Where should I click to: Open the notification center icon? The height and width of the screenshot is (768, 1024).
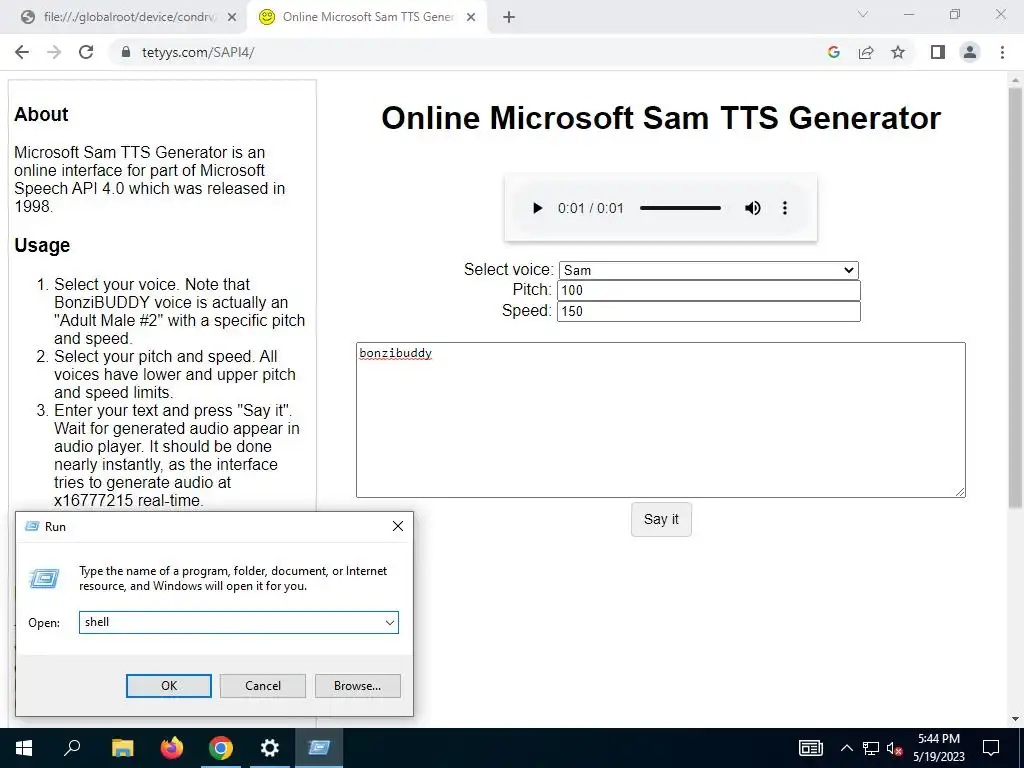pos(991,748)
